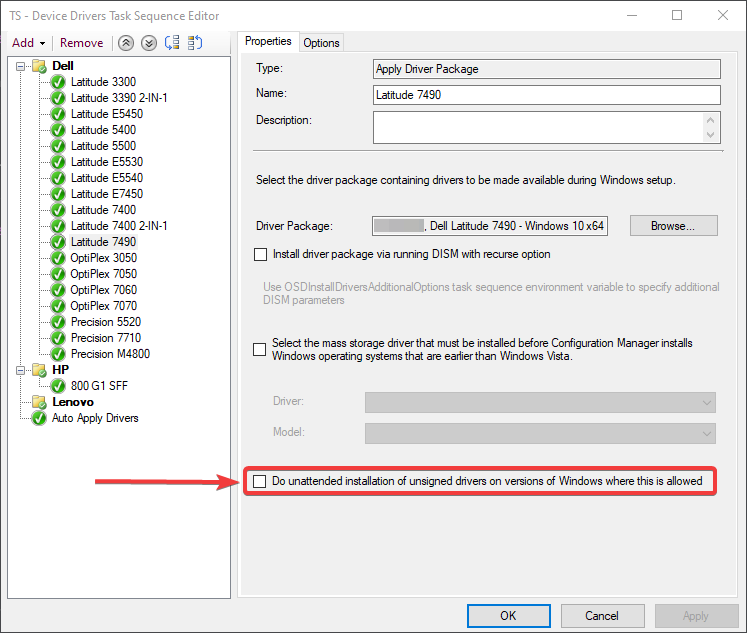Click green check icon beside Latitude 3390 2-IN-1
Screen dimensions: 747x633
click(x=58, y=98)
